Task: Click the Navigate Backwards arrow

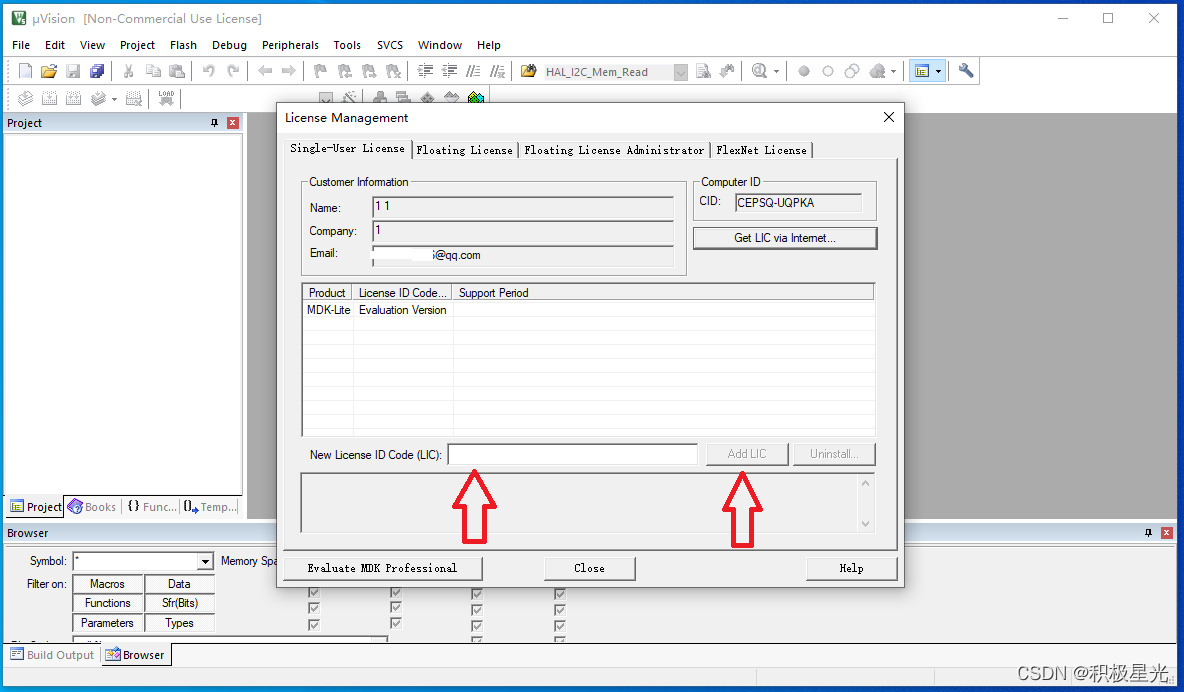Action: click(264, 71)
